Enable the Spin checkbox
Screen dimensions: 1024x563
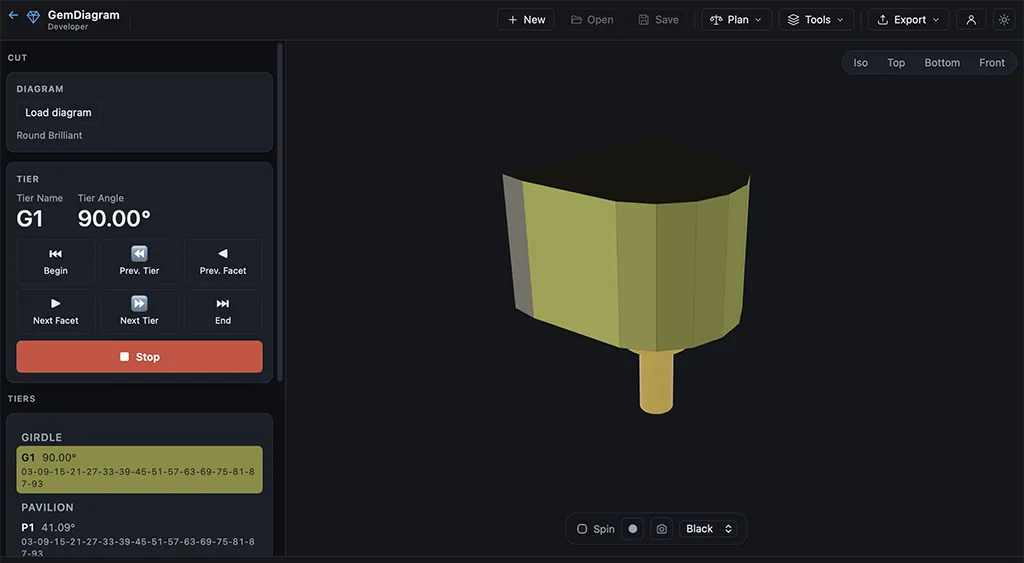[582, 529]
